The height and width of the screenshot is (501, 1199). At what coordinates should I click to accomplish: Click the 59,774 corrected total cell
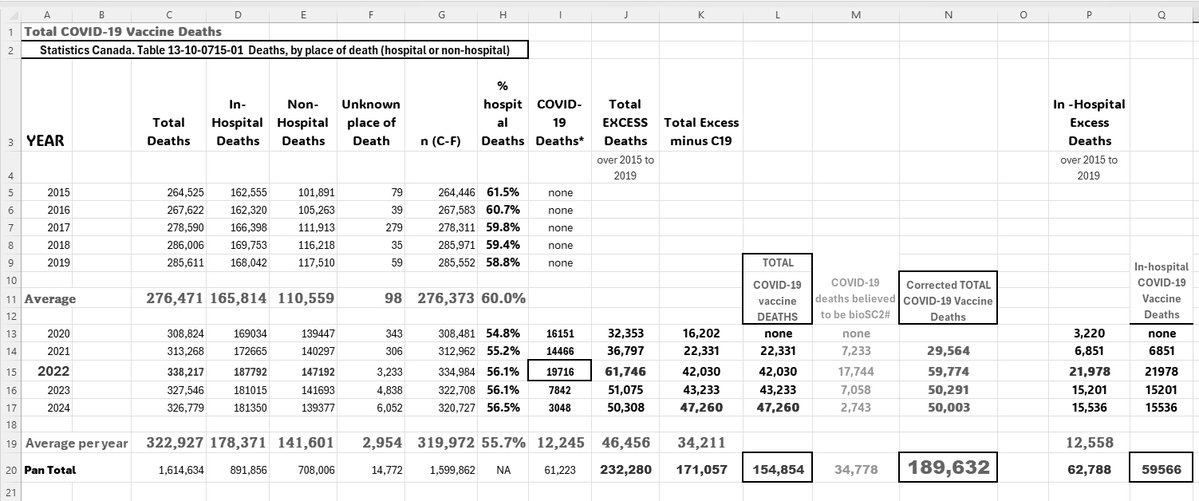tap(948, 372)
